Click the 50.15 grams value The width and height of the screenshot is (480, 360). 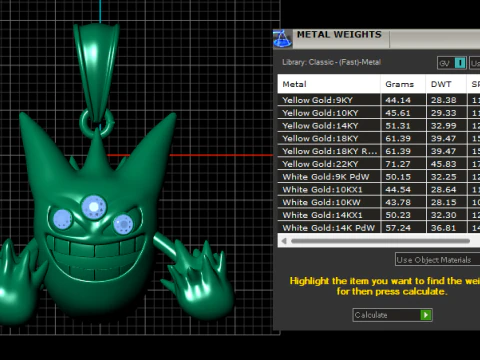coord(398,177)
